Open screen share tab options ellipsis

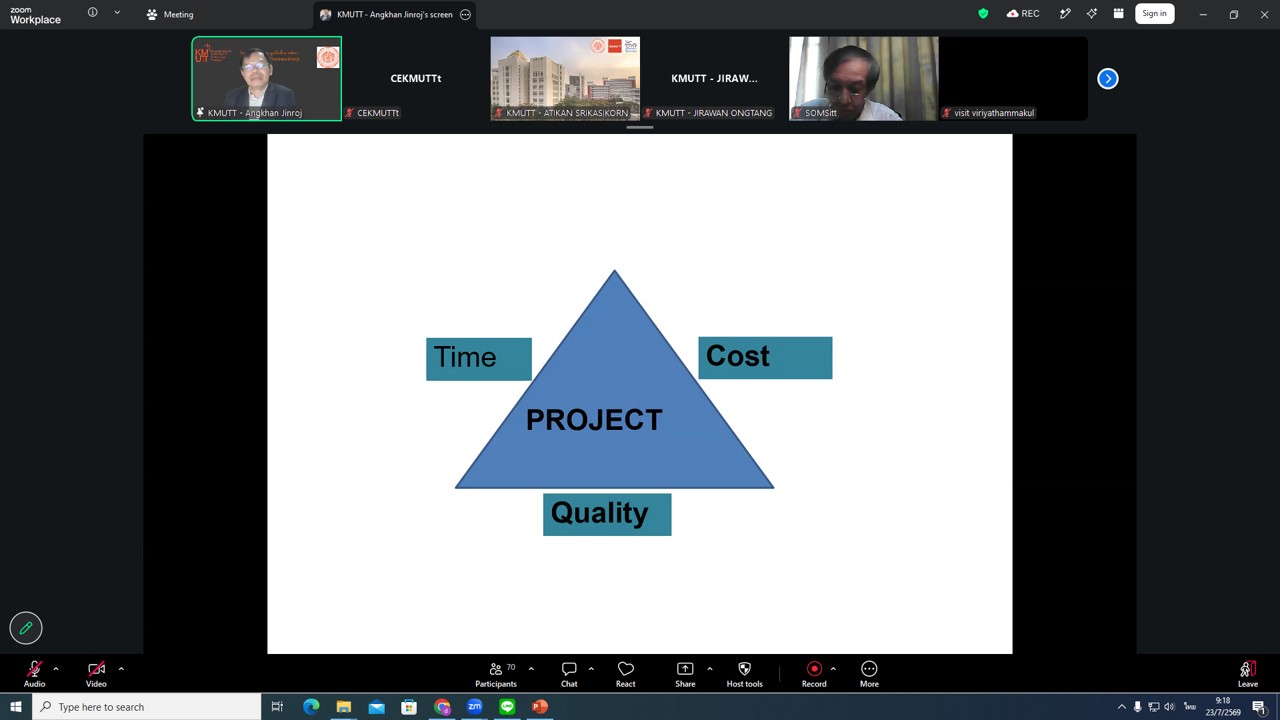point(465,14)
